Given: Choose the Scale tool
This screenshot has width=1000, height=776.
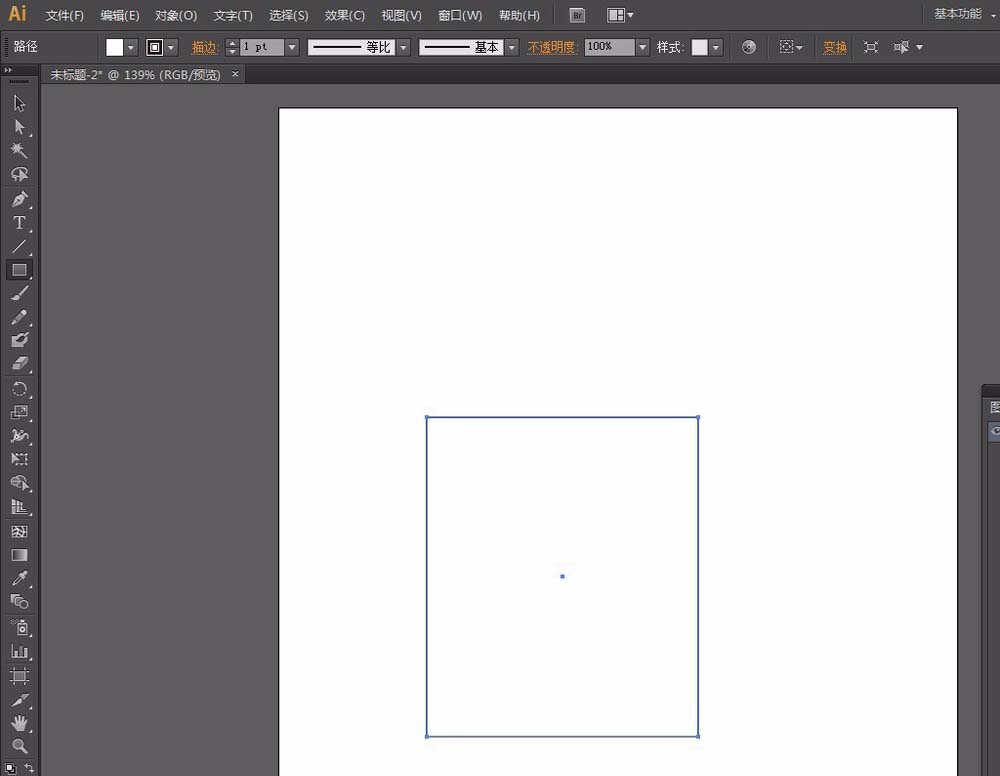Looking at the screenshot, I should (19, 413).
